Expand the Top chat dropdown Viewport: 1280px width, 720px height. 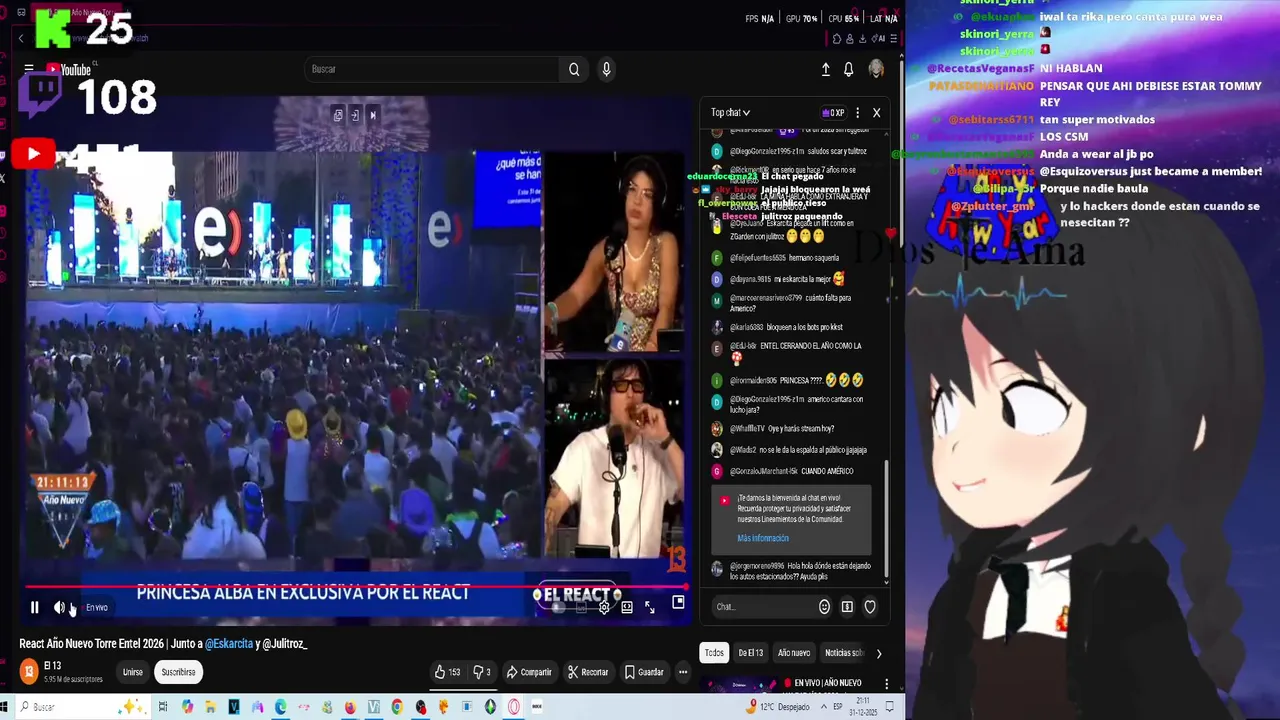click(730, 113)
